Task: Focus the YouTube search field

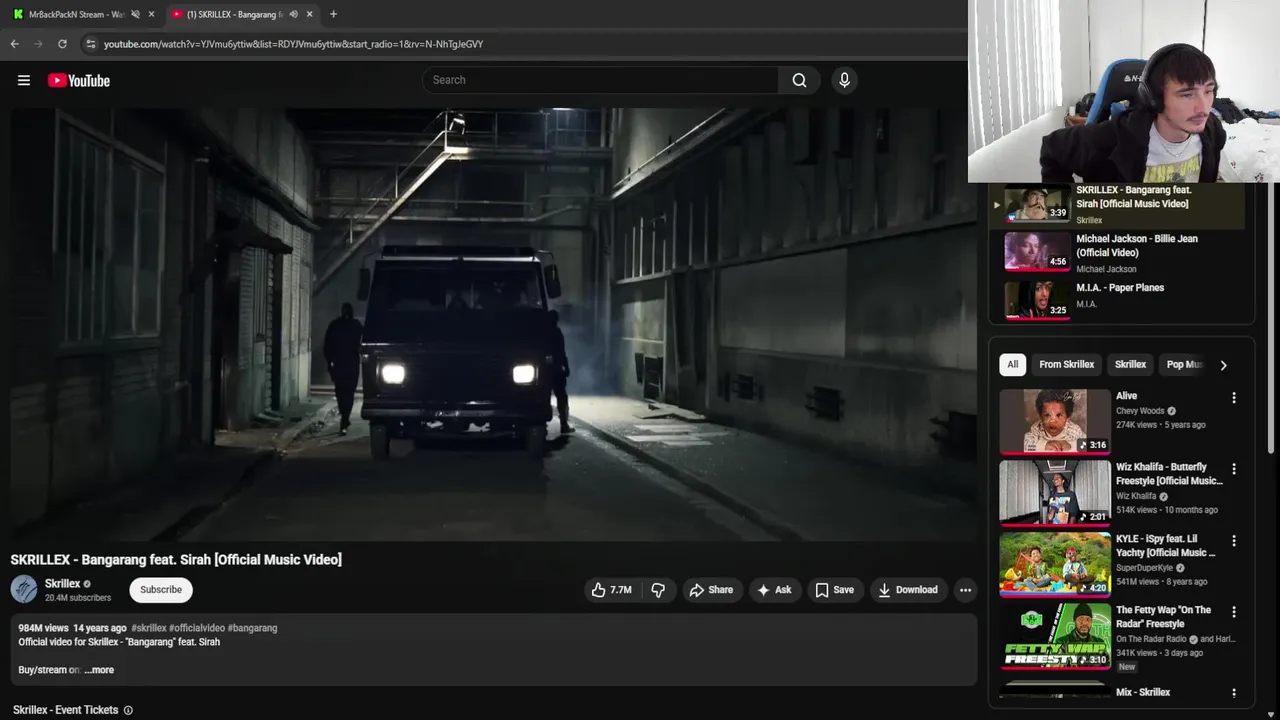Action: (x=600, y=80)
